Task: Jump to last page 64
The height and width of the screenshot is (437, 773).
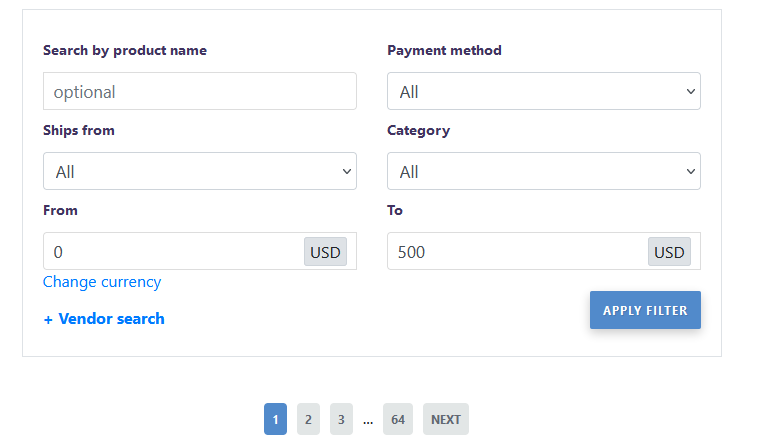Action: coord(398,419)
